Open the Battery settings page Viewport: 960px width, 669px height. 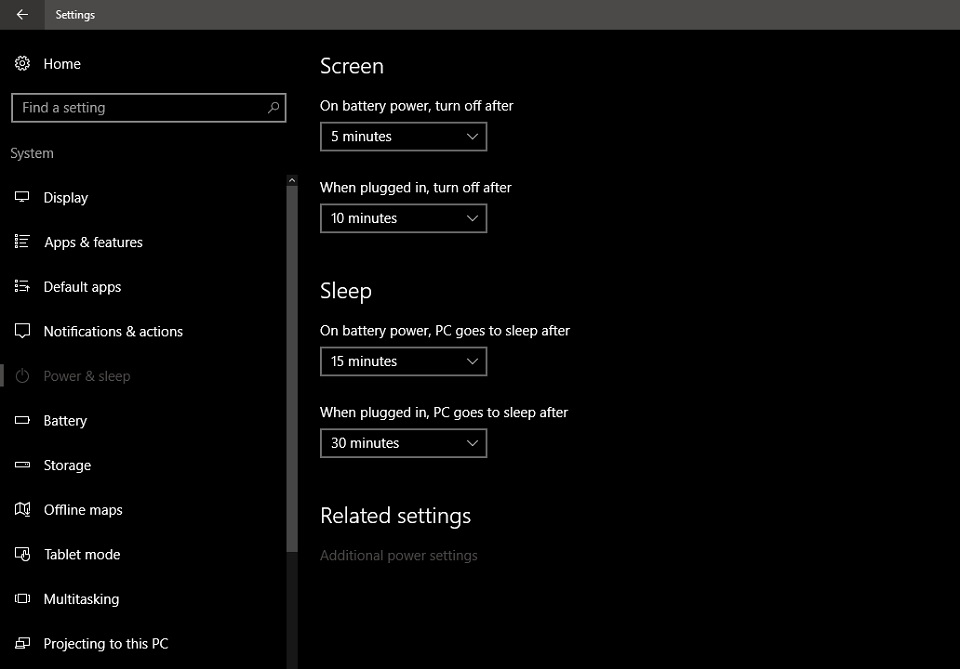coord(65,420)
